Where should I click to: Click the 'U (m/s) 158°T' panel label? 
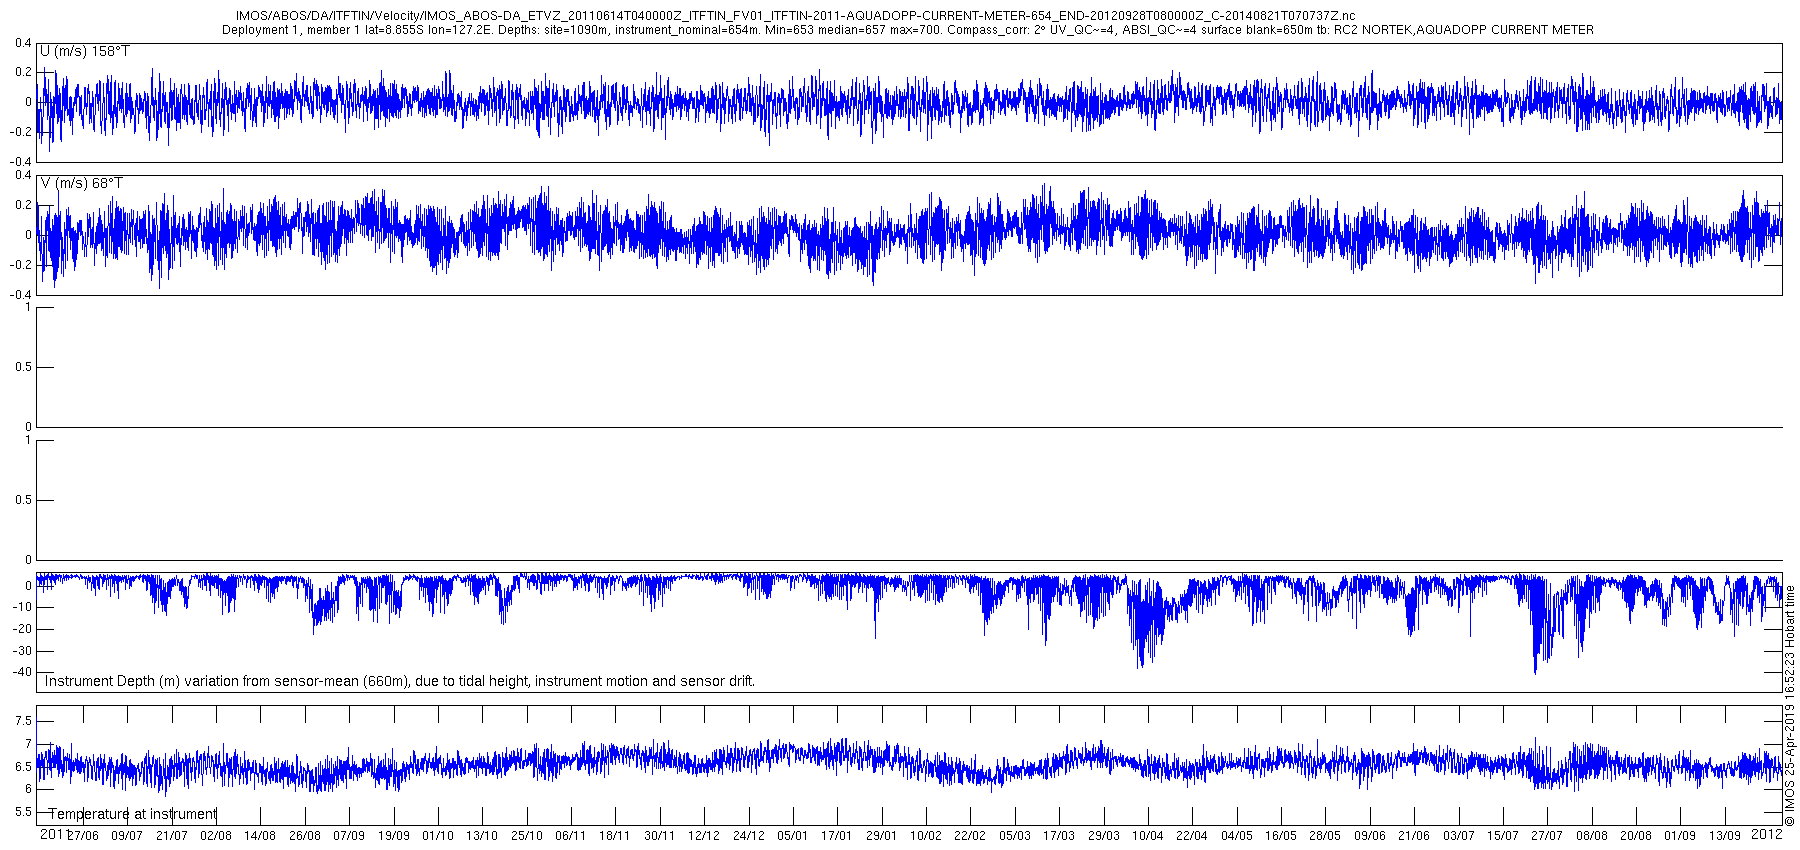click(x=84, y=51)
